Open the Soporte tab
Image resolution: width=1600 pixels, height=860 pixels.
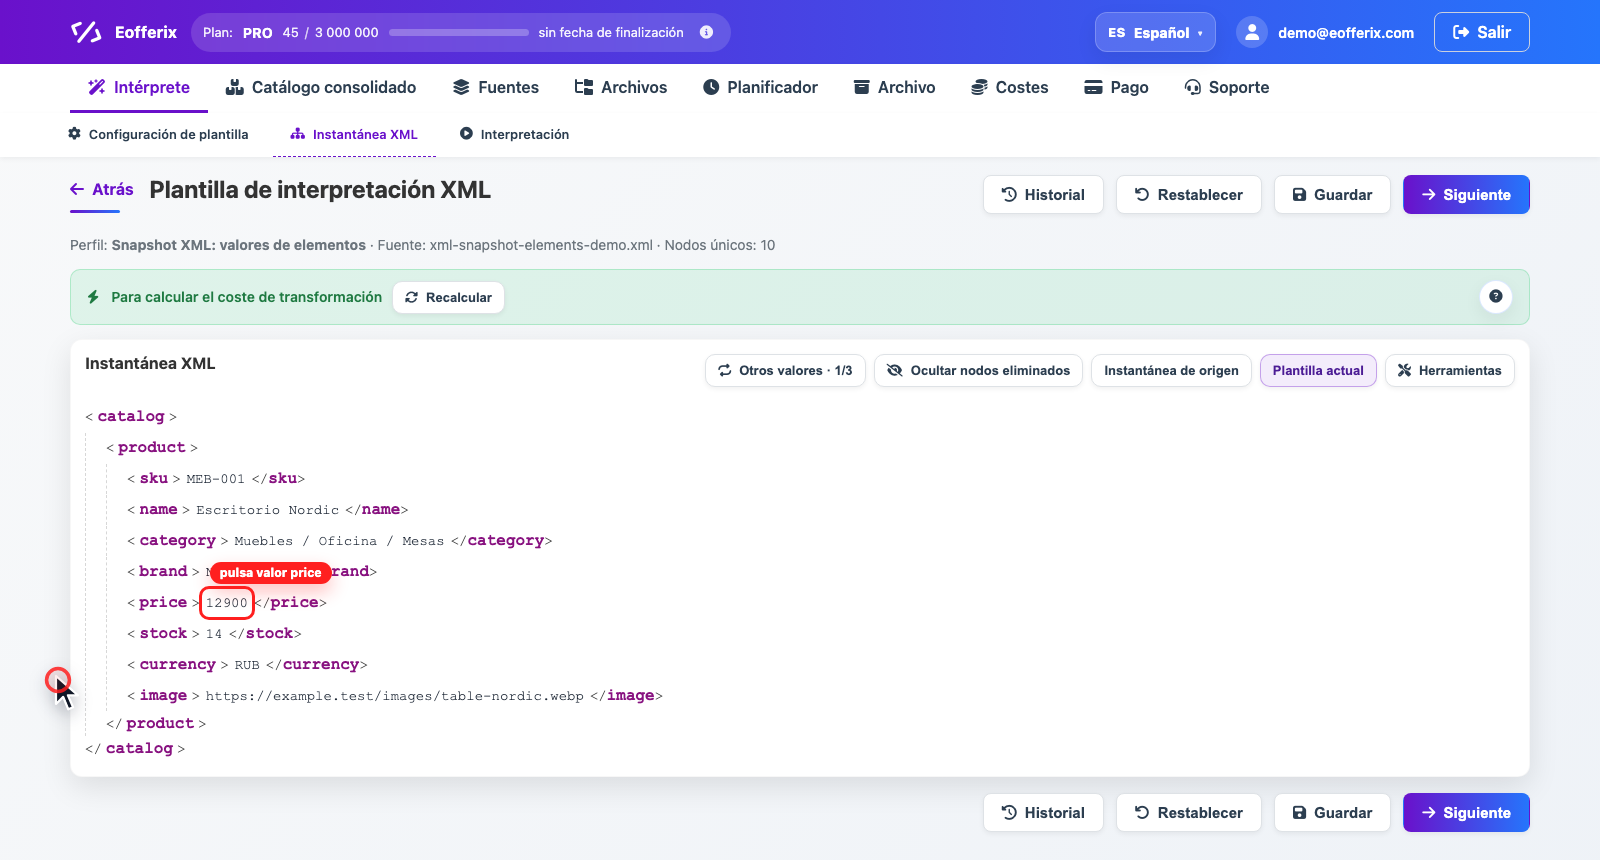coord(1227,87)
